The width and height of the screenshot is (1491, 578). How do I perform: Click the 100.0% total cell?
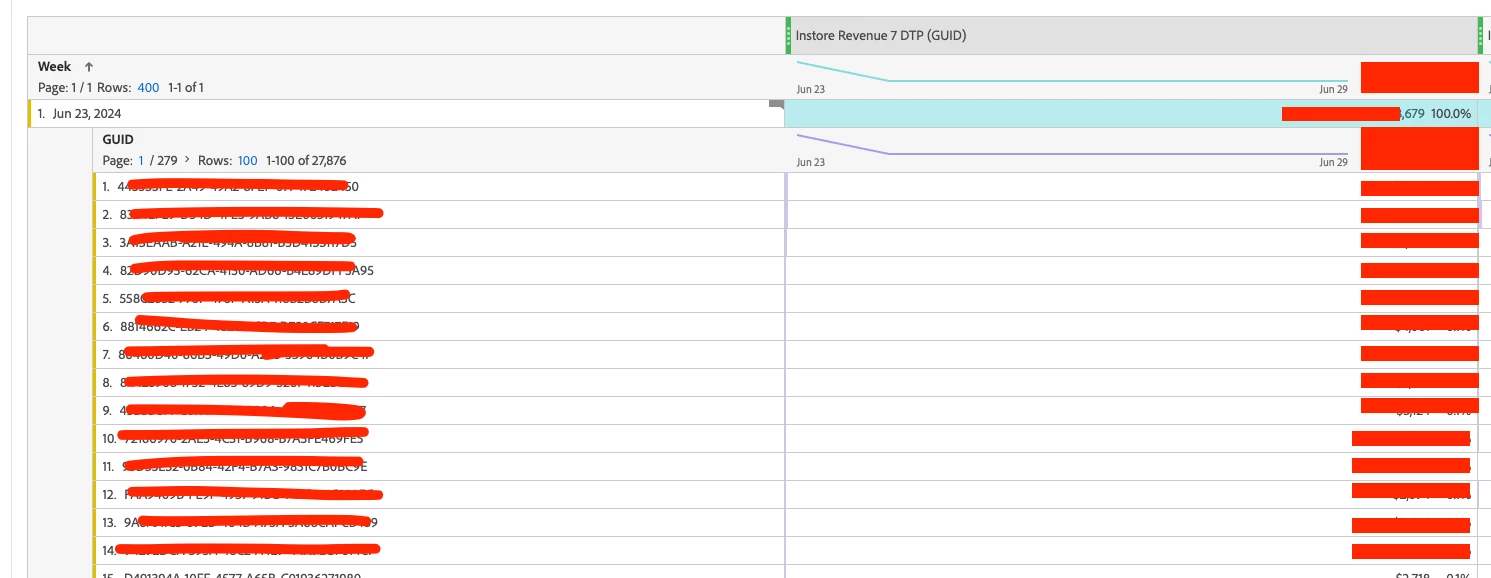point(1450,114)
